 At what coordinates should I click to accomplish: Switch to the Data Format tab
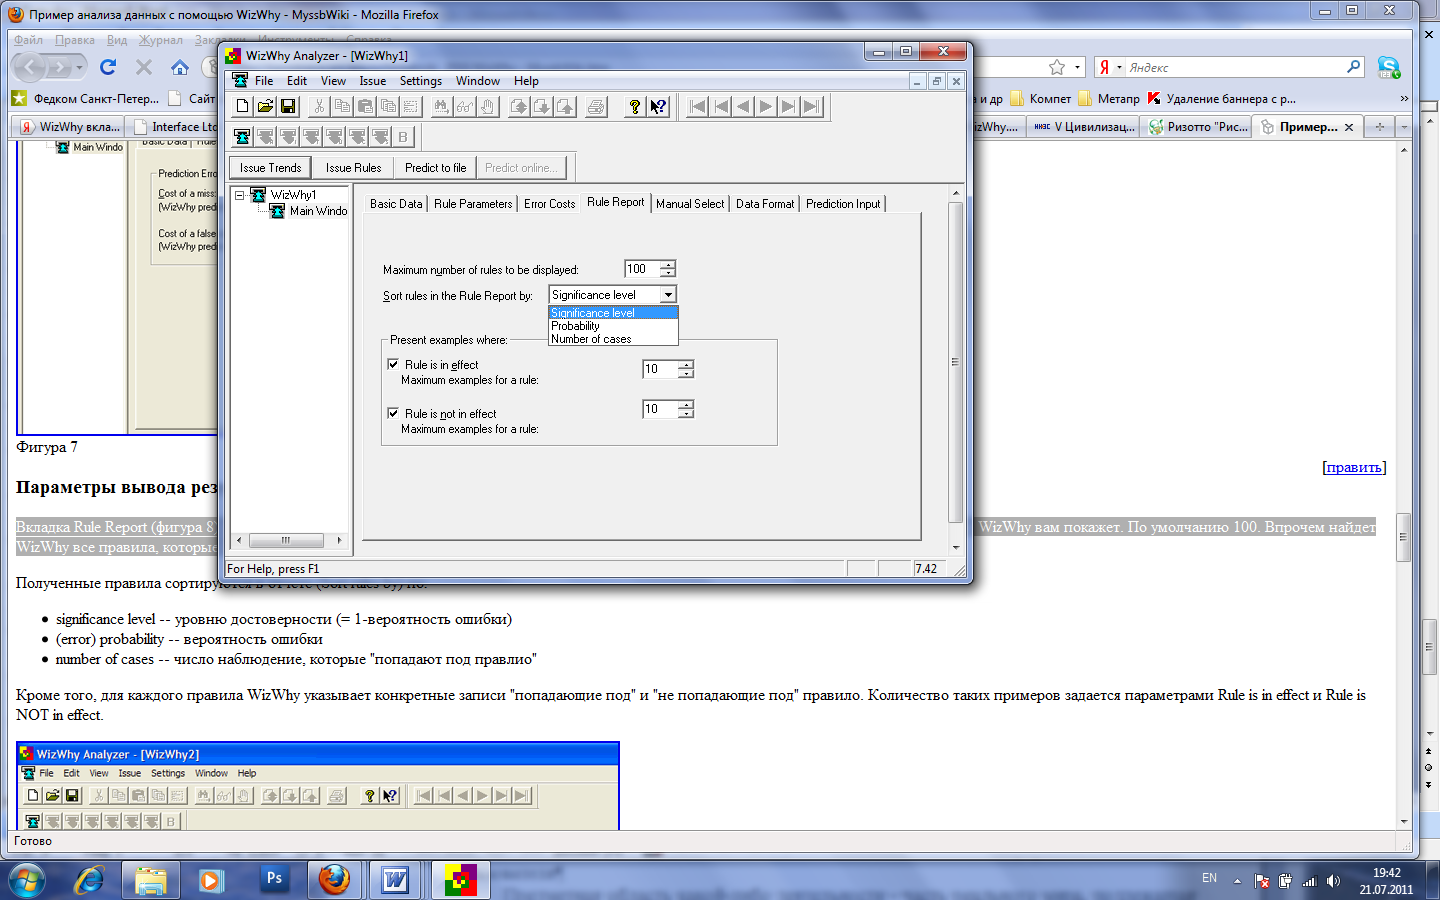coord(765,203)
